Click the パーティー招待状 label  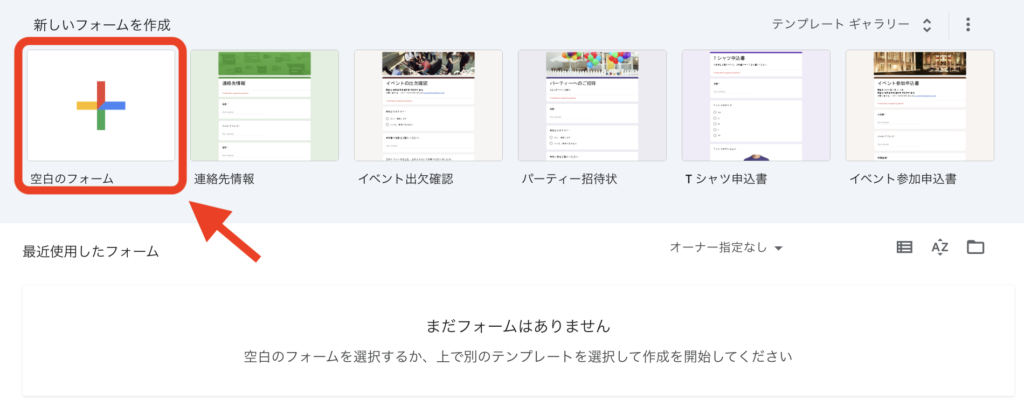(x=569, y=179)
